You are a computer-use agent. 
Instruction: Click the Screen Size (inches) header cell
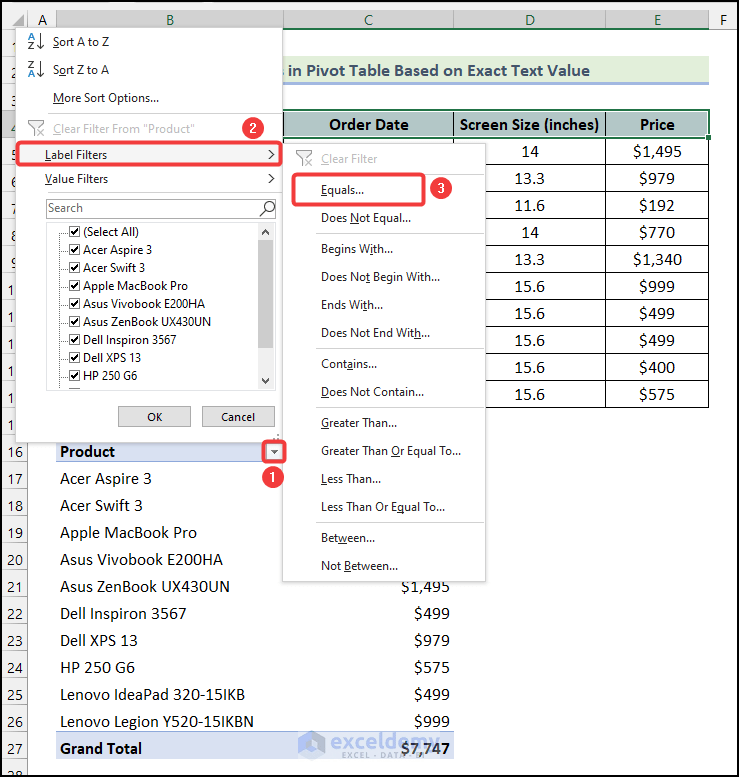click(x=529, y=124)
